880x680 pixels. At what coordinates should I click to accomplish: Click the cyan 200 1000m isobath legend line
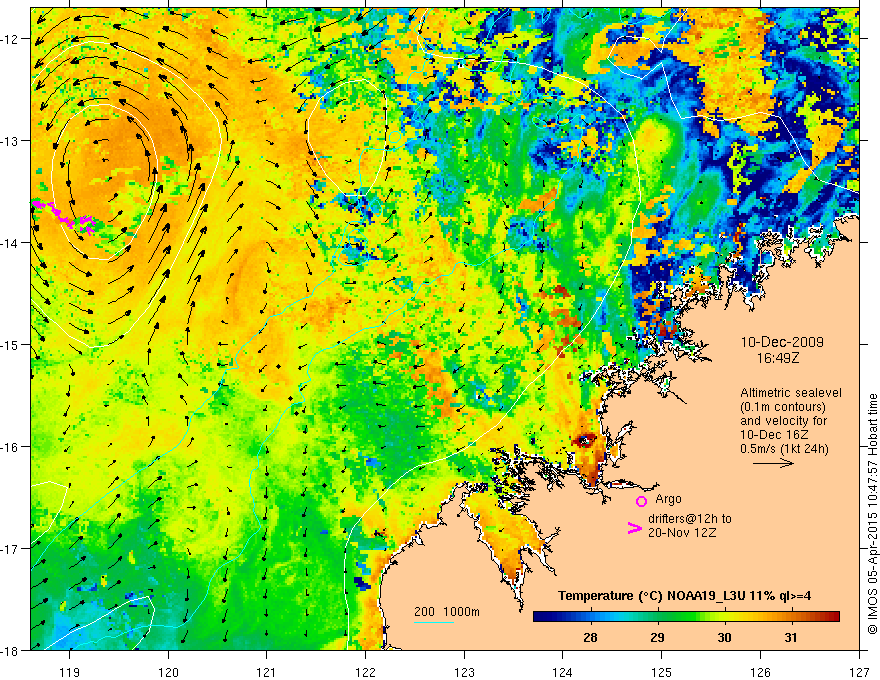coord(434,622)
